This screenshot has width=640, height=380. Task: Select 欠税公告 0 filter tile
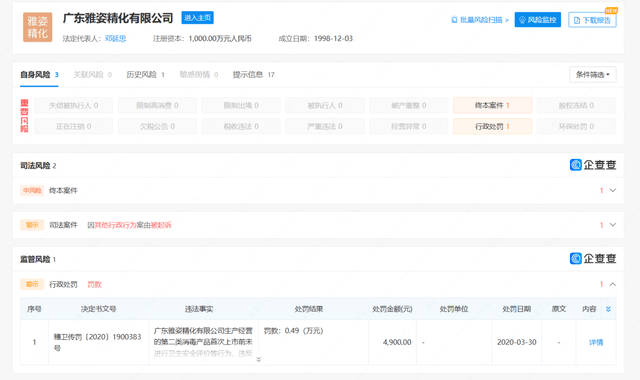(x=157, y=127)
